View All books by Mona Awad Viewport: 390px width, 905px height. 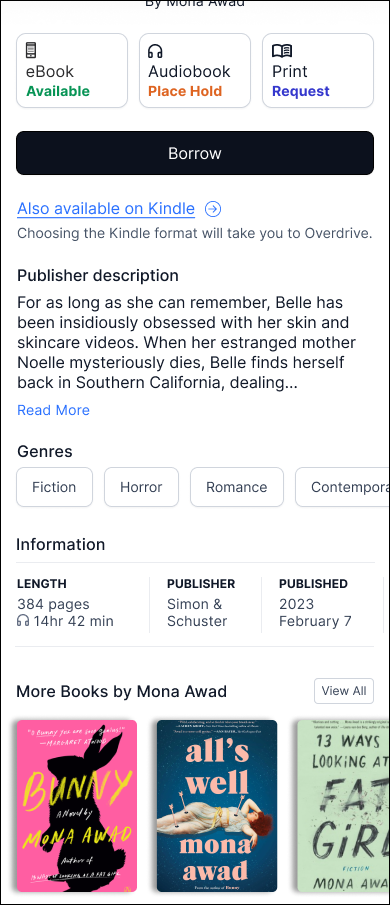pos(344,691)
